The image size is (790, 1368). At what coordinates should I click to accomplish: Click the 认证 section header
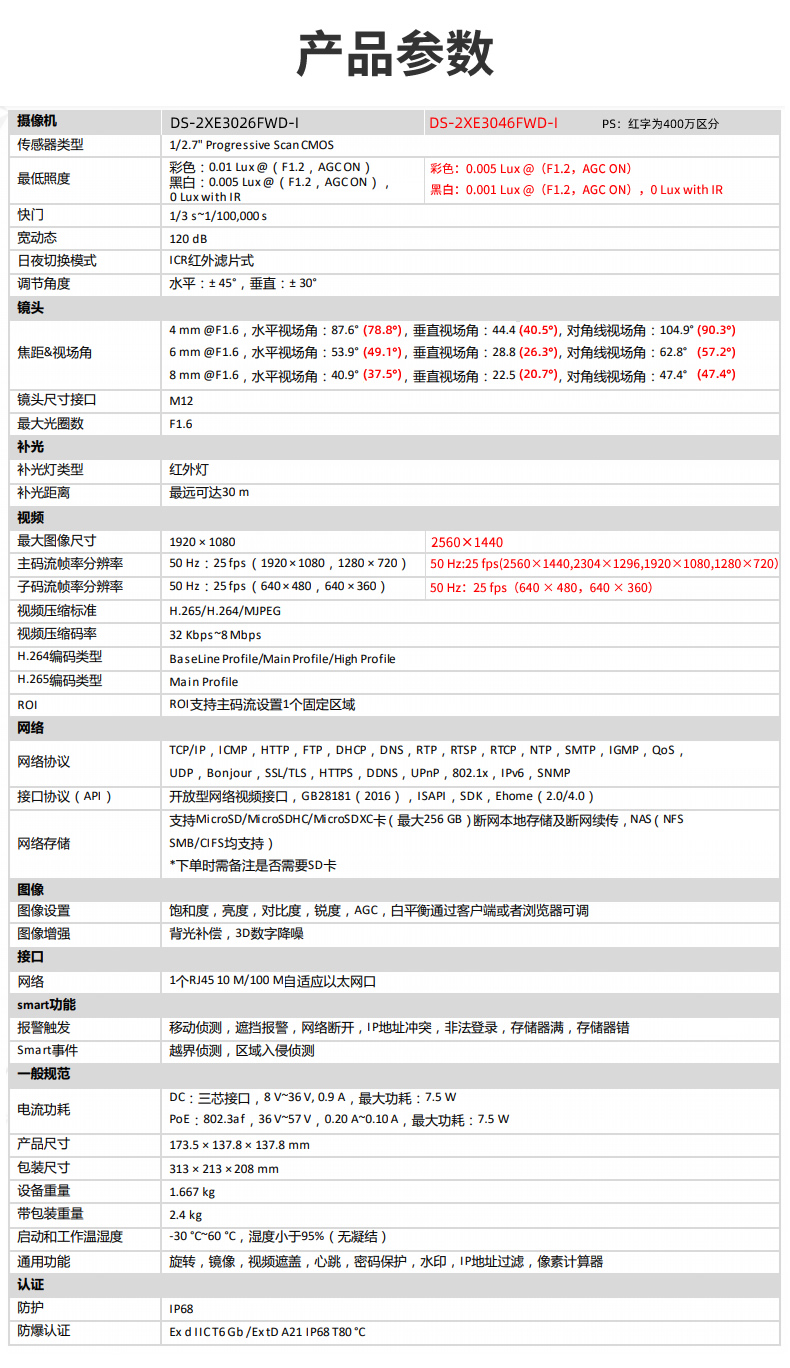pos(31,1284)
